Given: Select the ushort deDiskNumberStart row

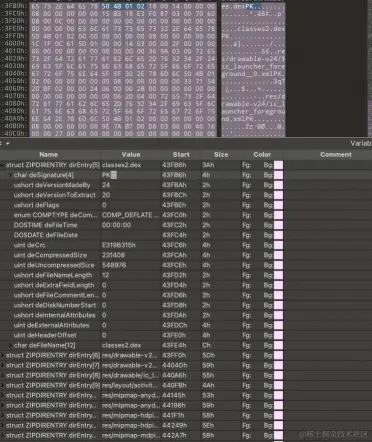Looking at the screenshot, I should coord(186,305).
